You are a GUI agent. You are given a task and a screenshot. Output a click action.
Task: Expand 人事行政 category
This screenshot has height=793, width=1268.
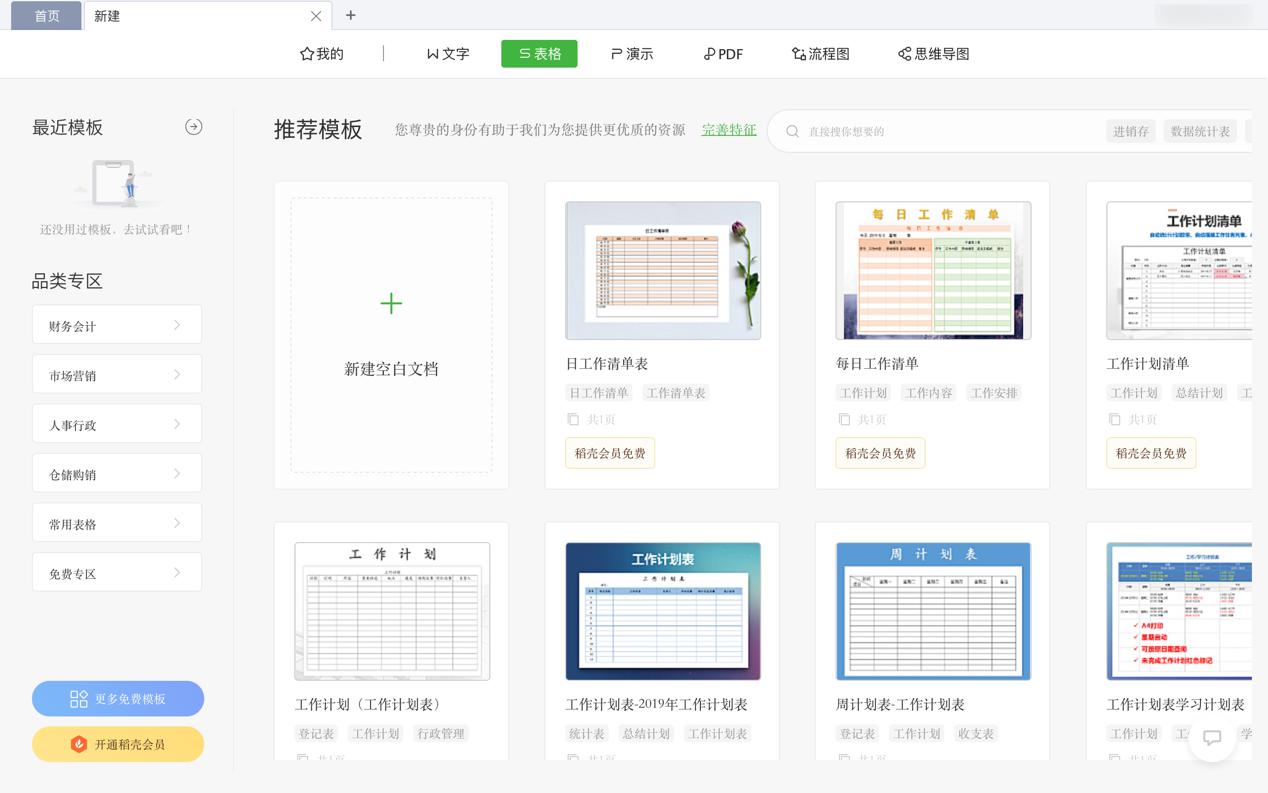(117, 424)
